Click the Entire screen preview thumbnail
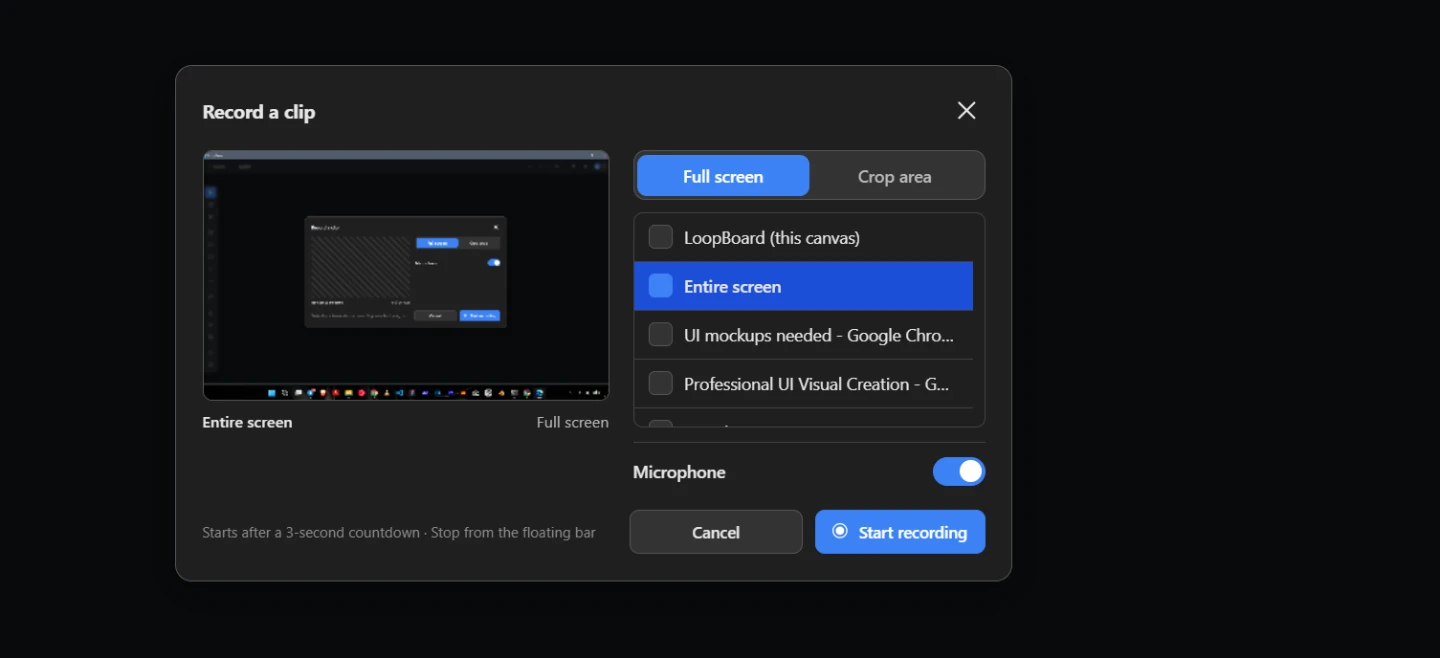This screenshot has height=658, width=1440. pyautogui.click(x=406, y=275)
